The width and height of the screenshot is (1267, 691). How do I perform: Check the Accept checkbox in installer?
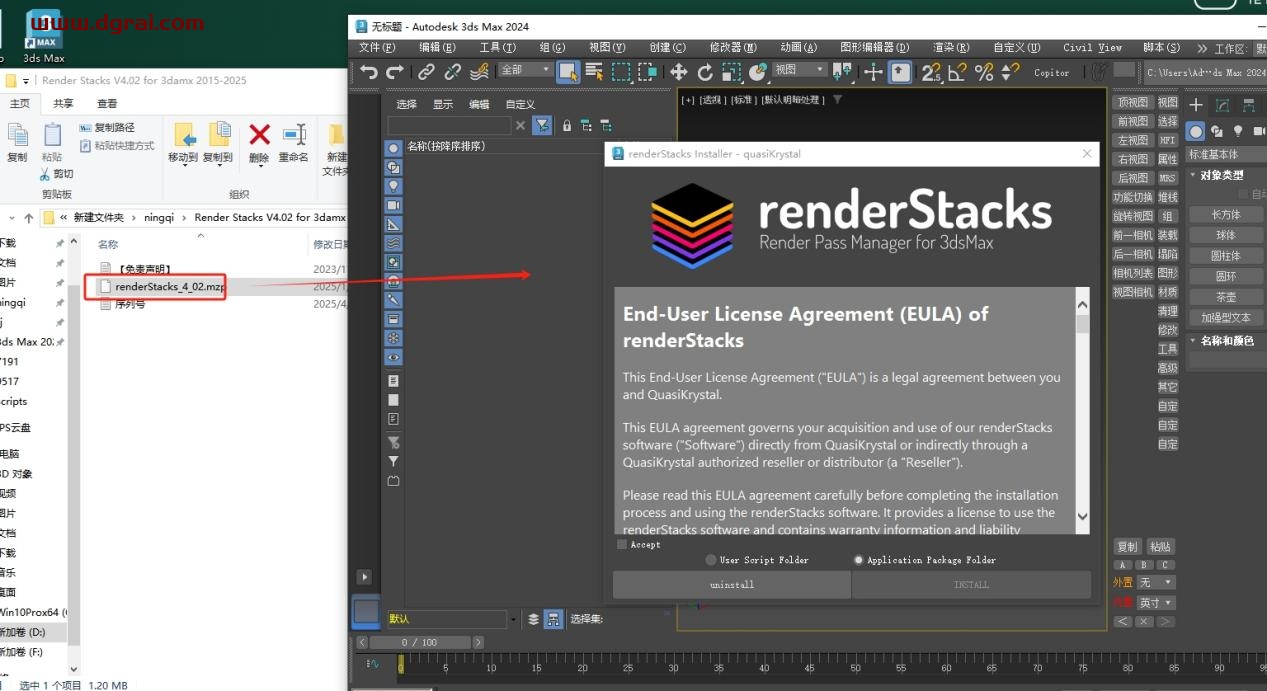tap(622, 545)
